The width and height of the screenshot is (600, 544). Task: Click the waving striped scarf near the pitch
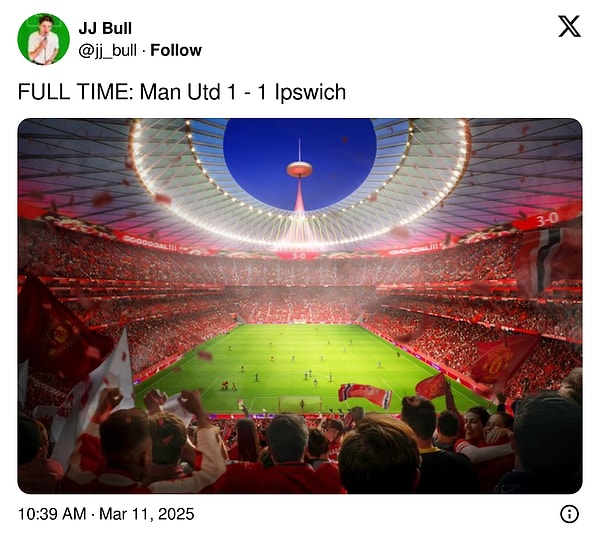365,394
